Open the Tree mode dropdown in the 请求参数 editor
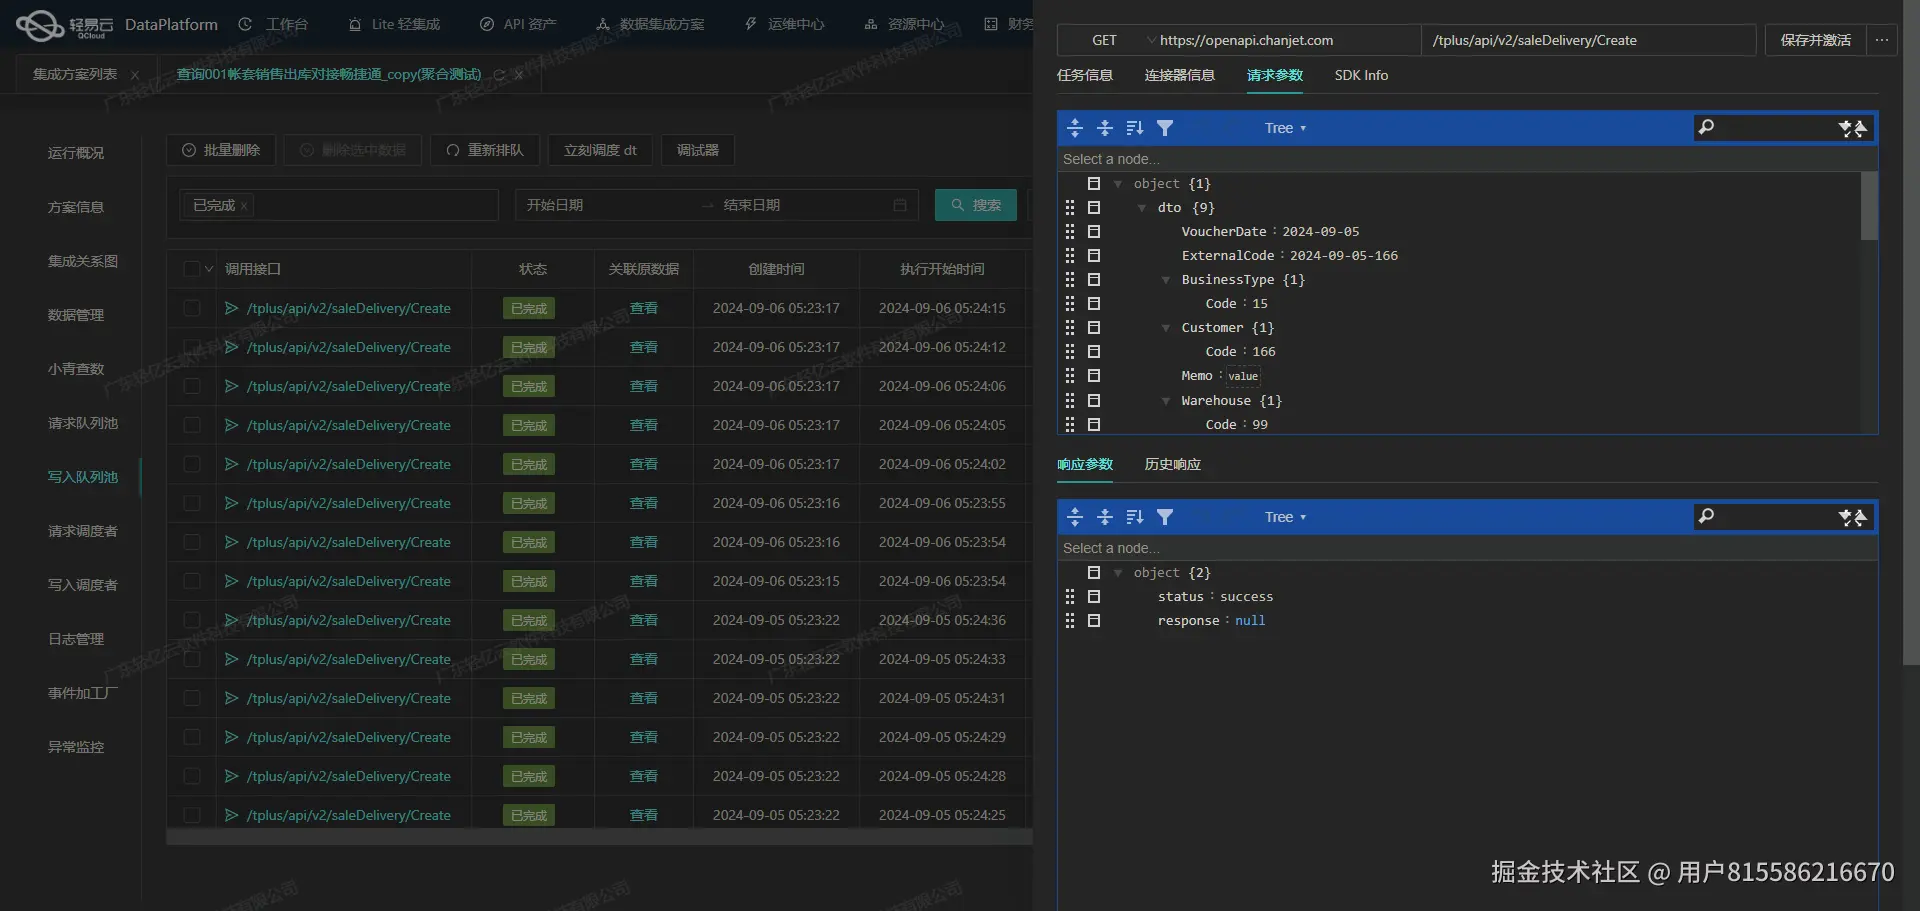The height and width of the screenshot is (911, 1920). tap(1285, 128)
